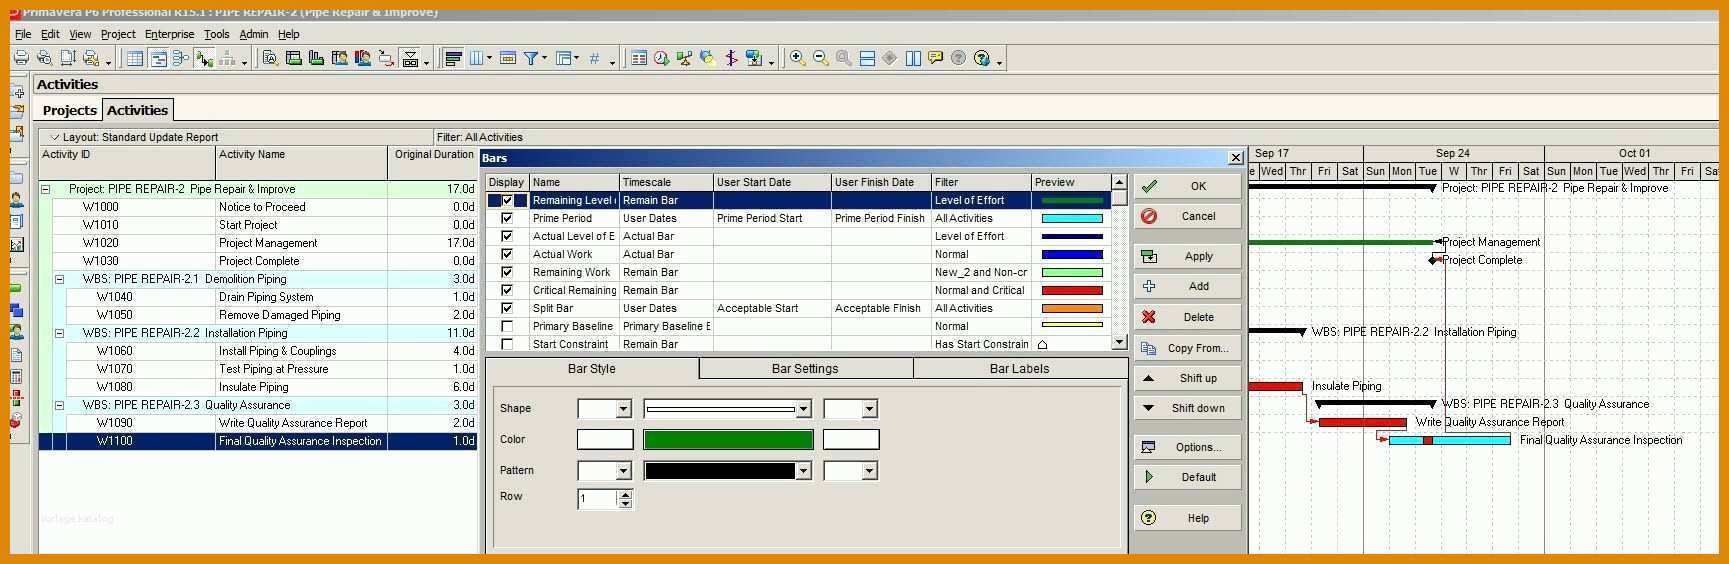Screen dimensions: 1729x564
Task: Click the question mark help toolbar icon
Action: click(981, 58)
